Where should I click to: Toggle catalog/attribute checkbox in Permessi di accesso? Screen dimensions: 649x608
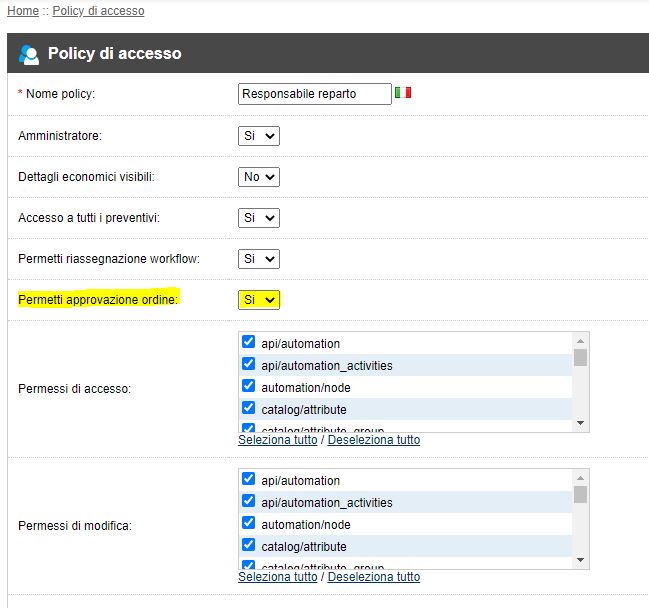click(248, 408)
